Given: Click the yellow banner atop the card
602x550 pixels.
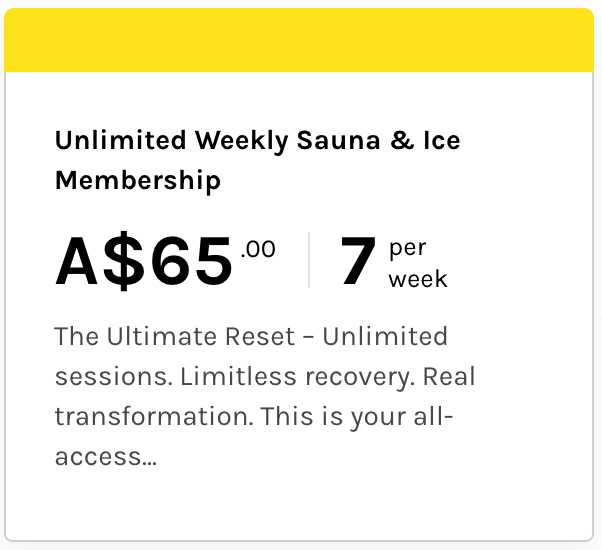Looking at the screenshot, I should (299, 40).
